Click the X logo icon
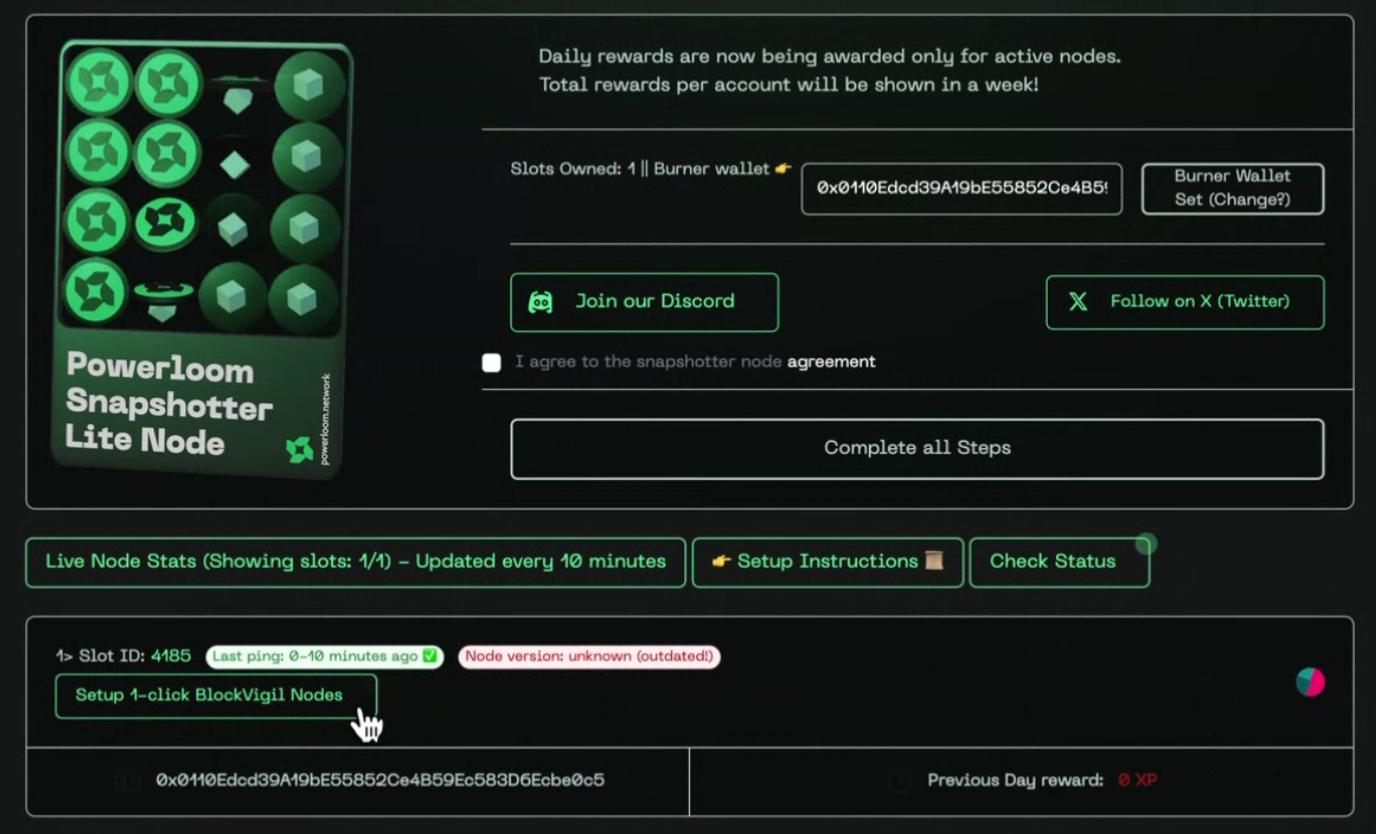This screenshot has height=834, width=1376. [x=1078, y=302]
